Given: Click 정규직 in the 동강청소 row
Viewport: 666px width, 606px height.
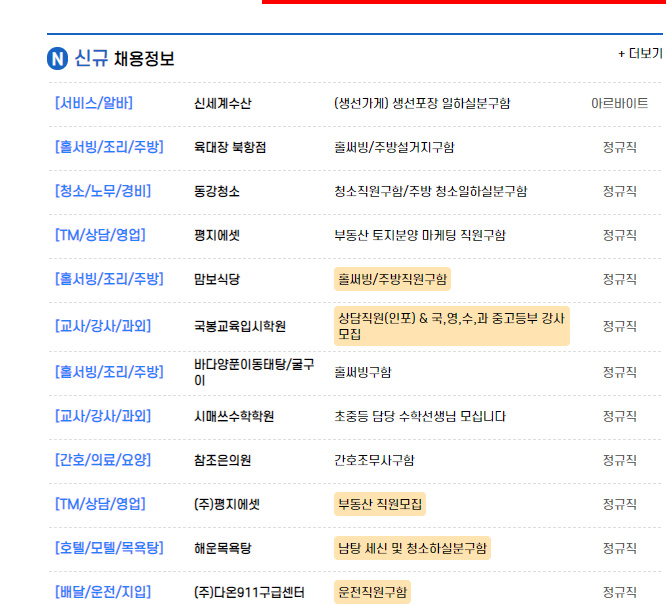Looking at the screenshot, I should coord(620,191).
